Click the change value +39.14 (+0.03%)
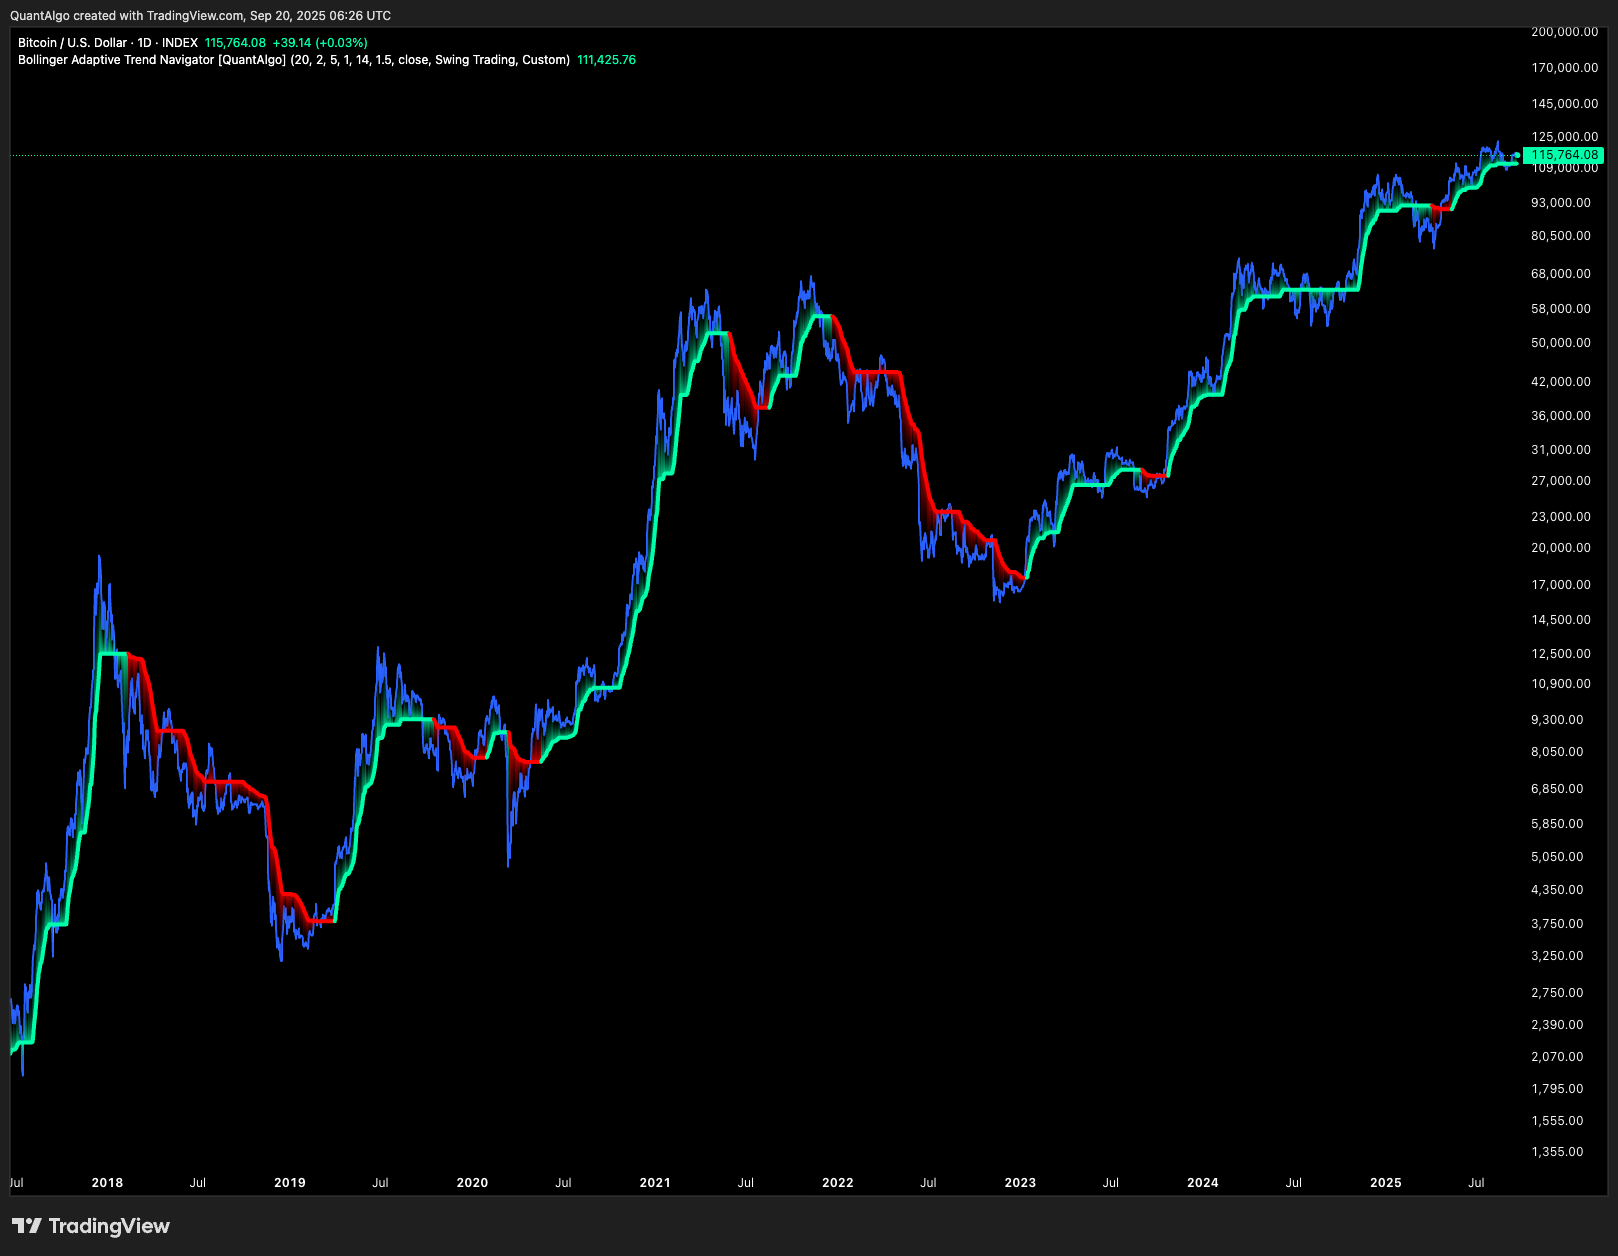This screenshot has height=1256, width=1618. 320,43
